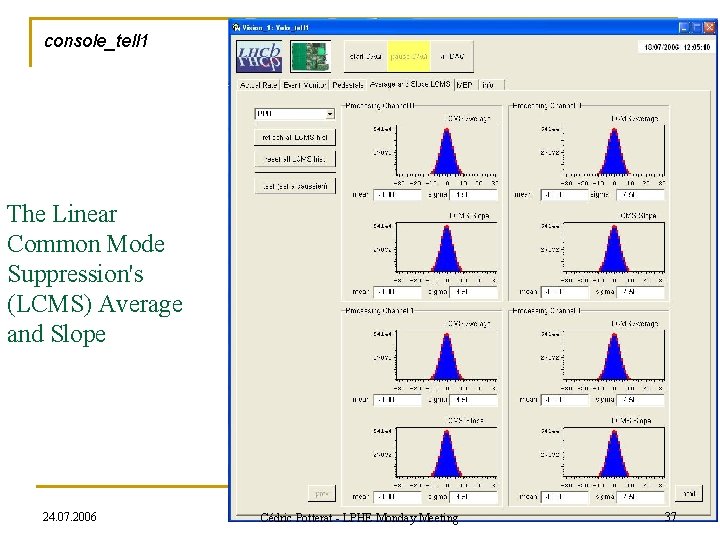The width and height of the screenshot is (720, 540).
Task: Switch to the Event Monitor tab
Action: point(304,85)
